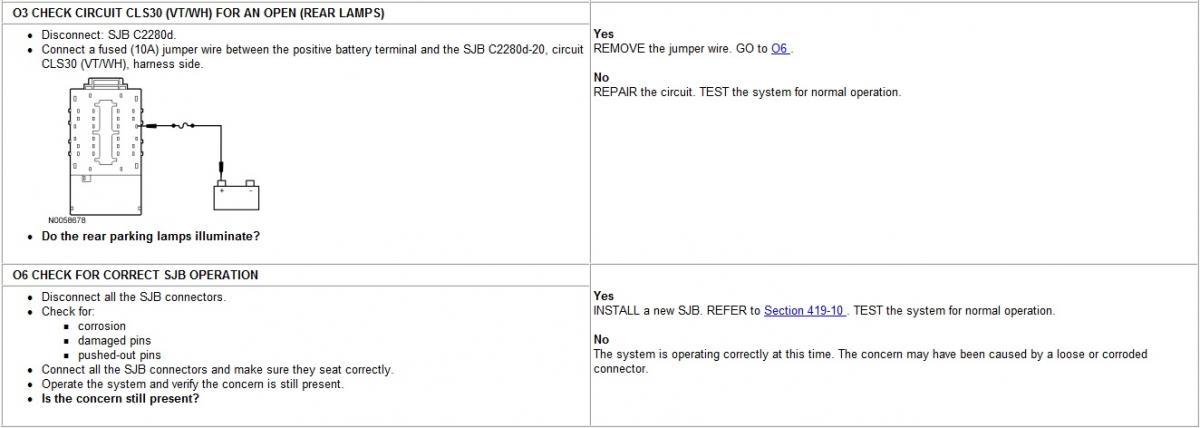Click the 'Is the concern still present?' question
The height and width of the screenshot is (428, 1200).
[120, 399]
